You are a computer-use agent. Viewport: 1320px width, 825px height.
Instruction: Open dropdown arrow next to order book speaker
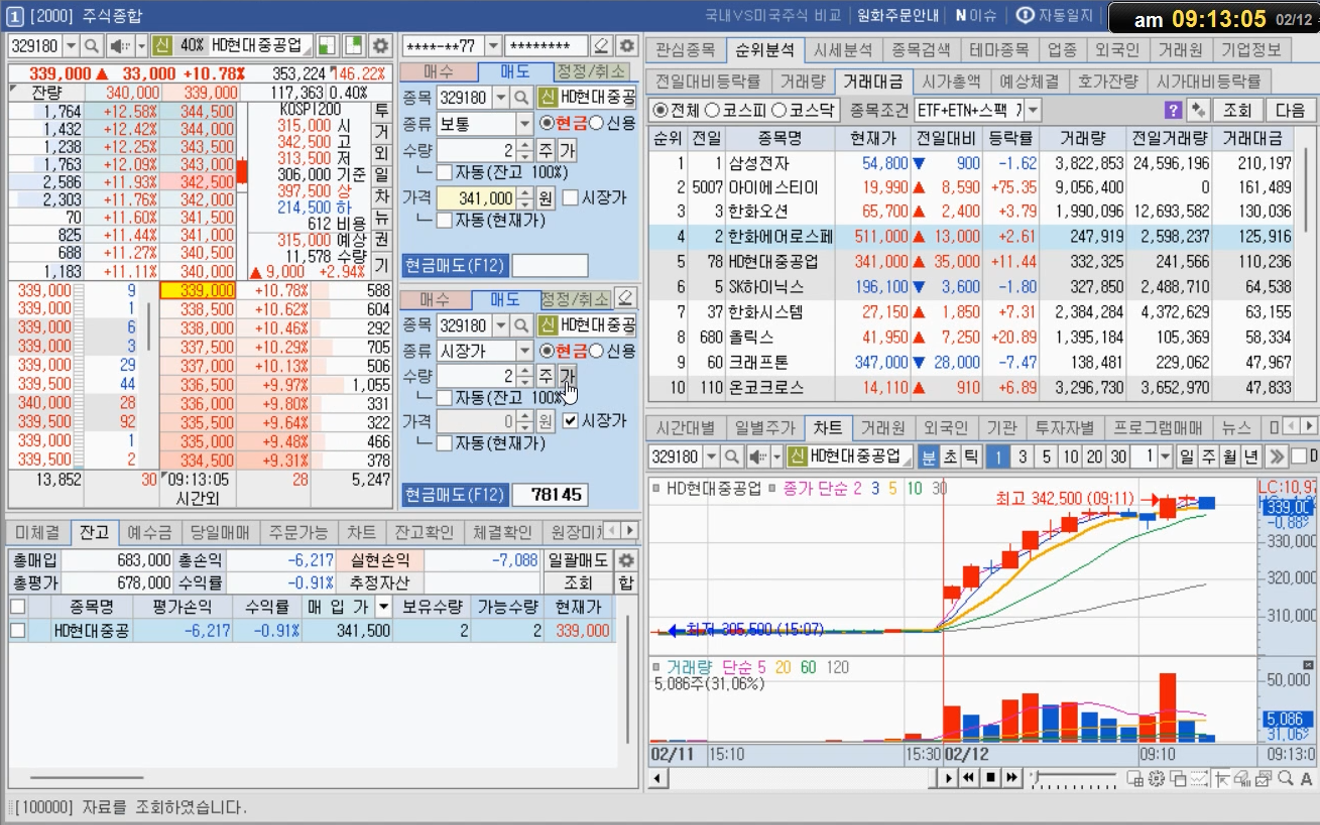[x=140, y=46]
